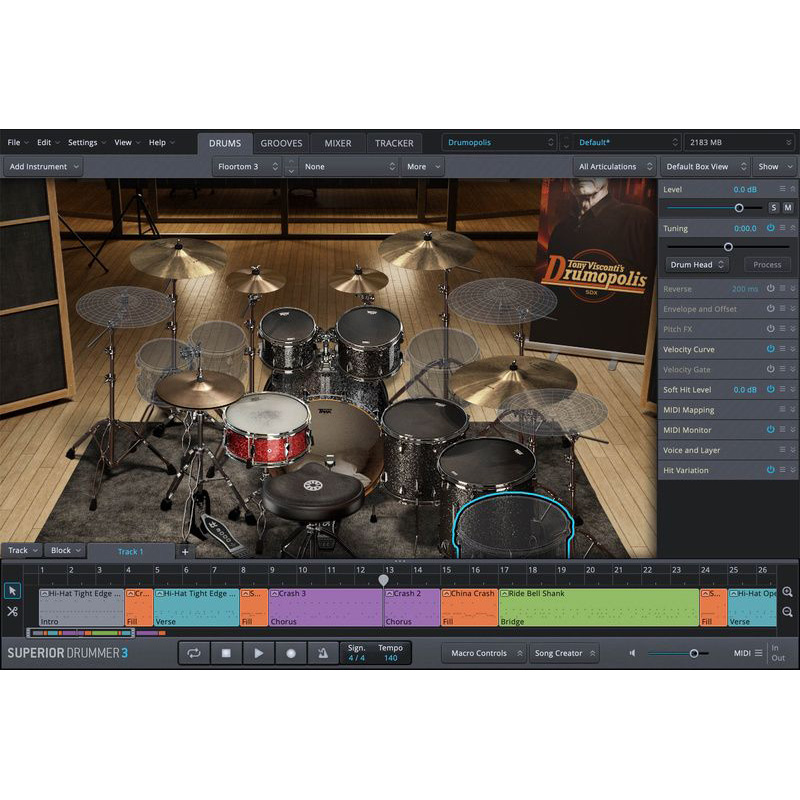This screenshot has height=800, width=800.
Task: Open the MIDI Mapping section menu icon
Action: (x=783, y=409)
